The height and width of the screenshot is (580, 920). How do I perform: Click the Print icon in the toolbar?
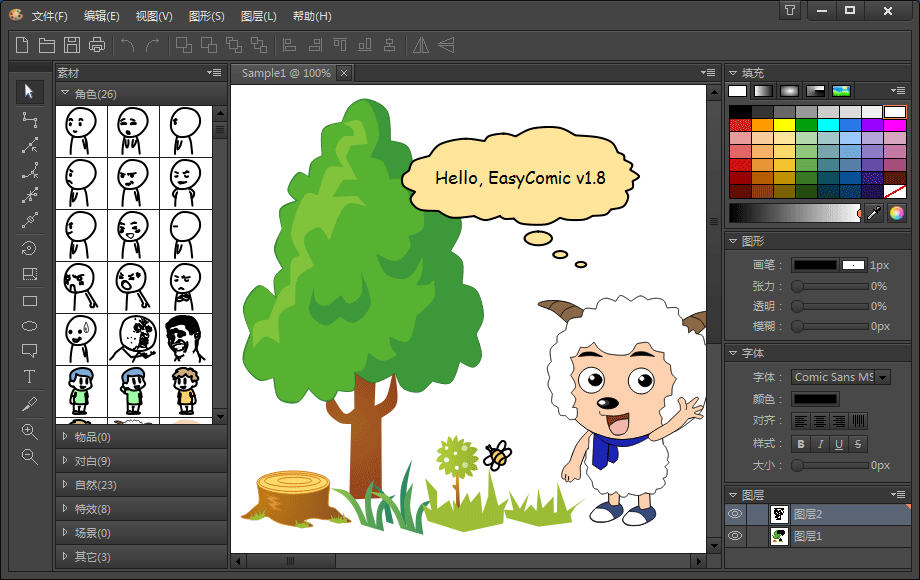[x=96, y=44]
